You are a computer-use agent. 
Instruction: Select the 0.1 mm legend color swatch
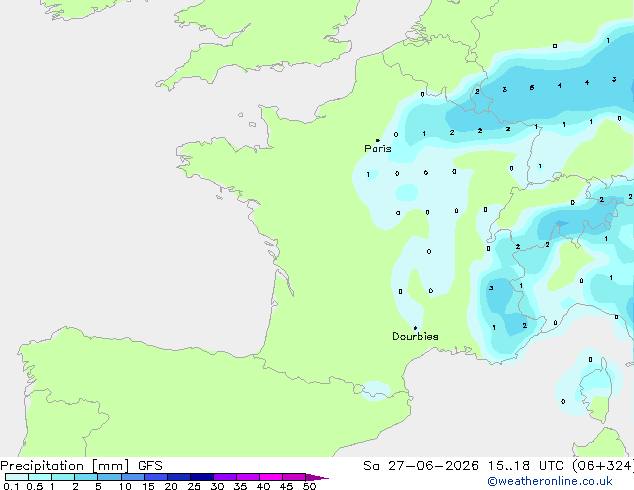tap(17, 477)
